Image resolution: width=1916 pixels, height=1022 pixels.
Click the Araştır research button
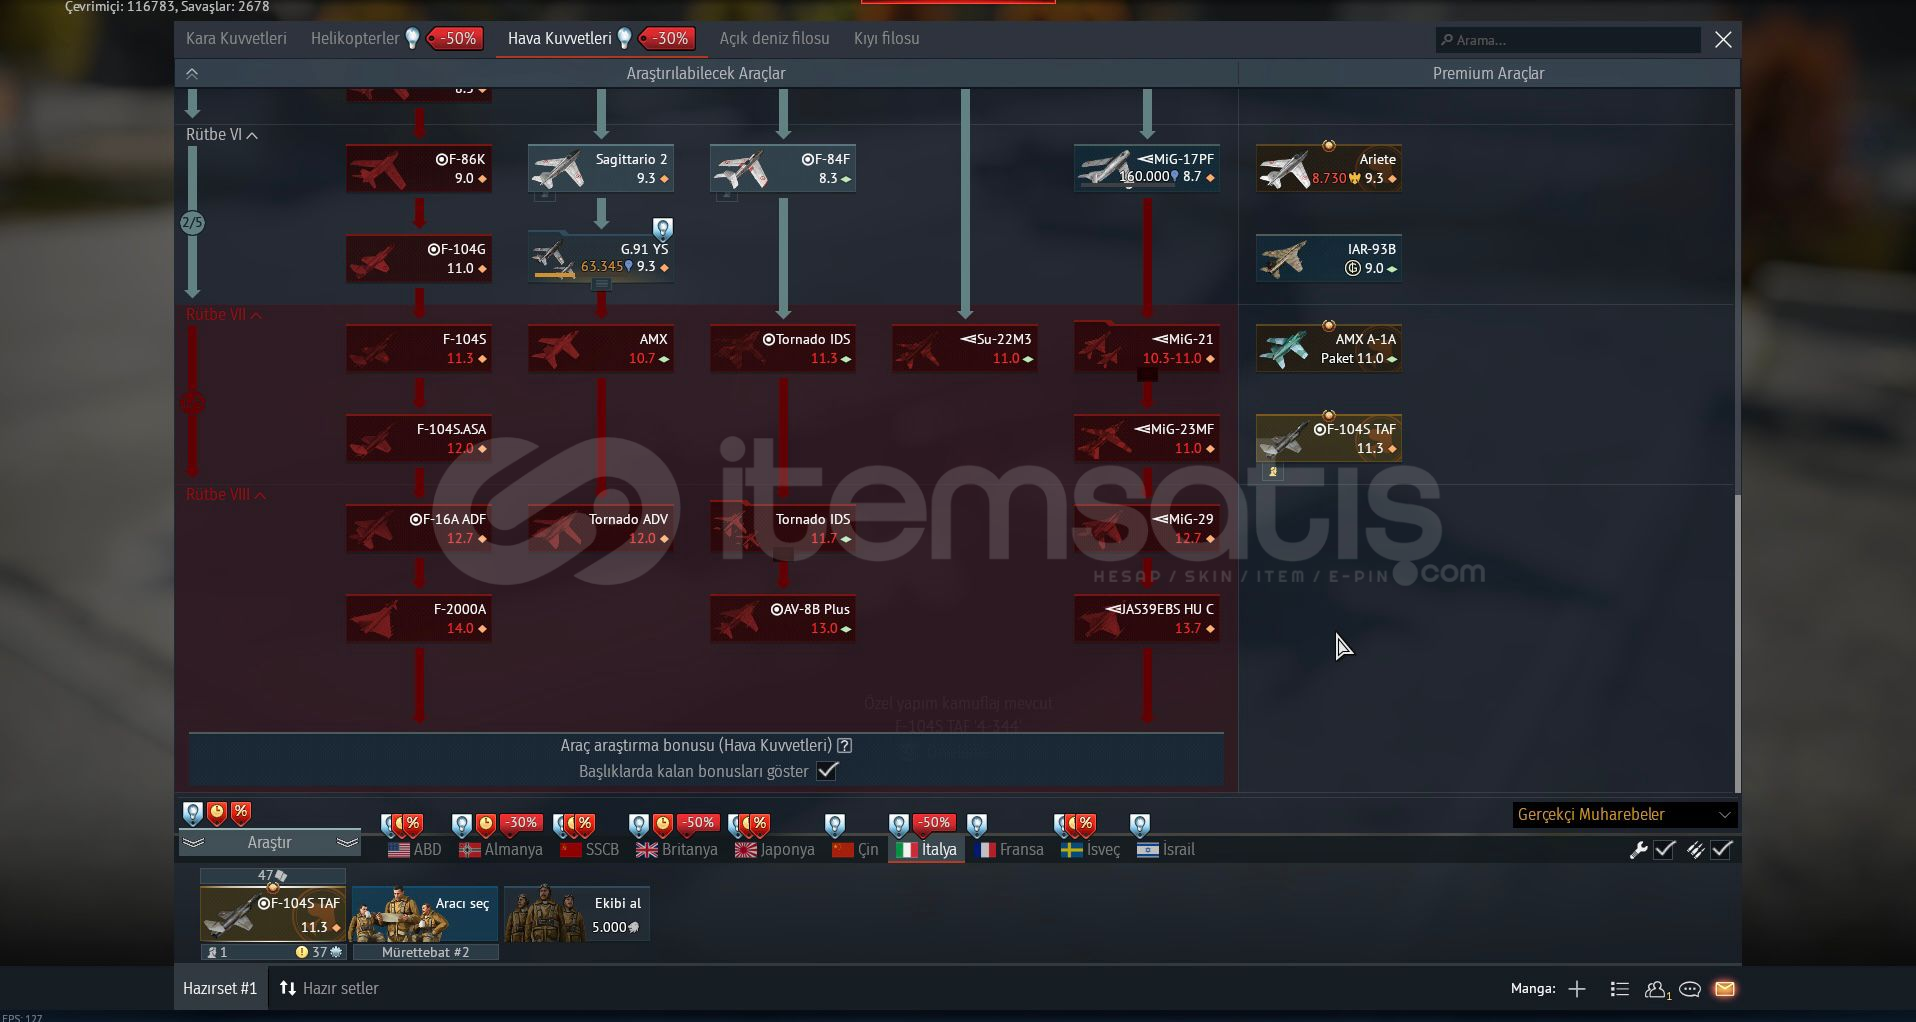point(269,843)
